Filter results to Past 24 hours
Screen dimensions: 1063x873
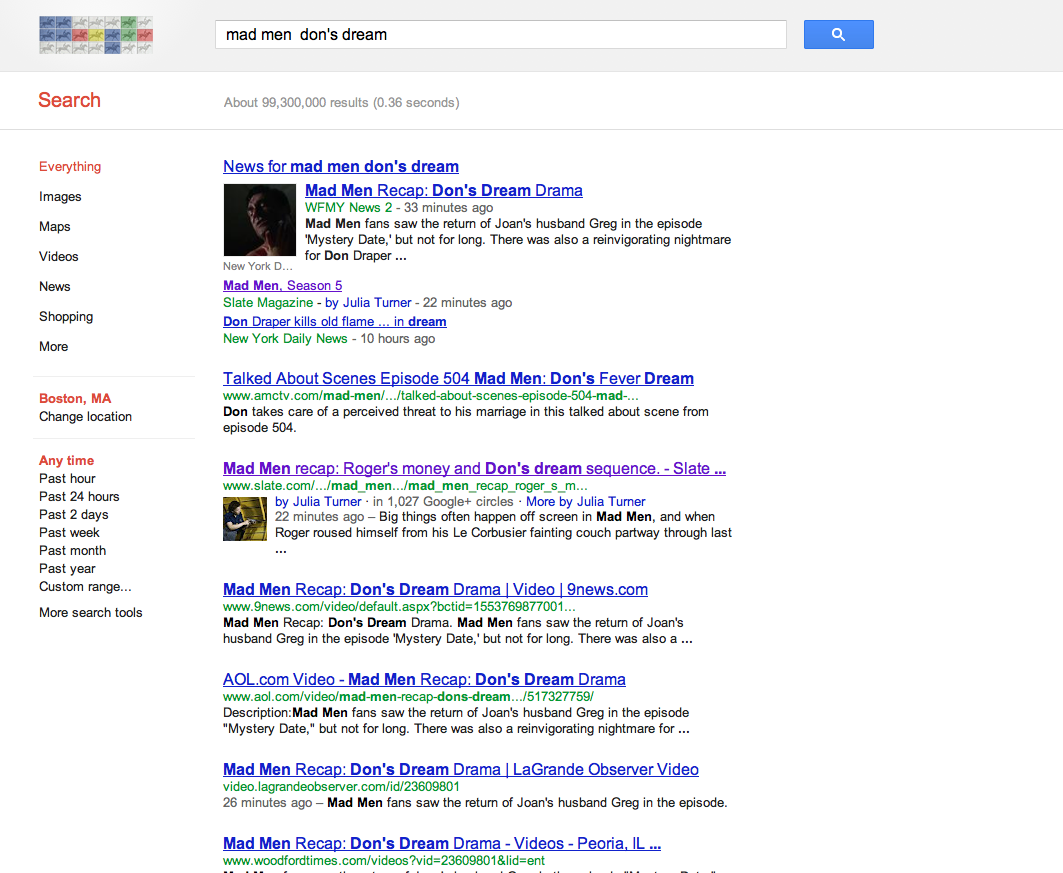[x=79, y=497]
